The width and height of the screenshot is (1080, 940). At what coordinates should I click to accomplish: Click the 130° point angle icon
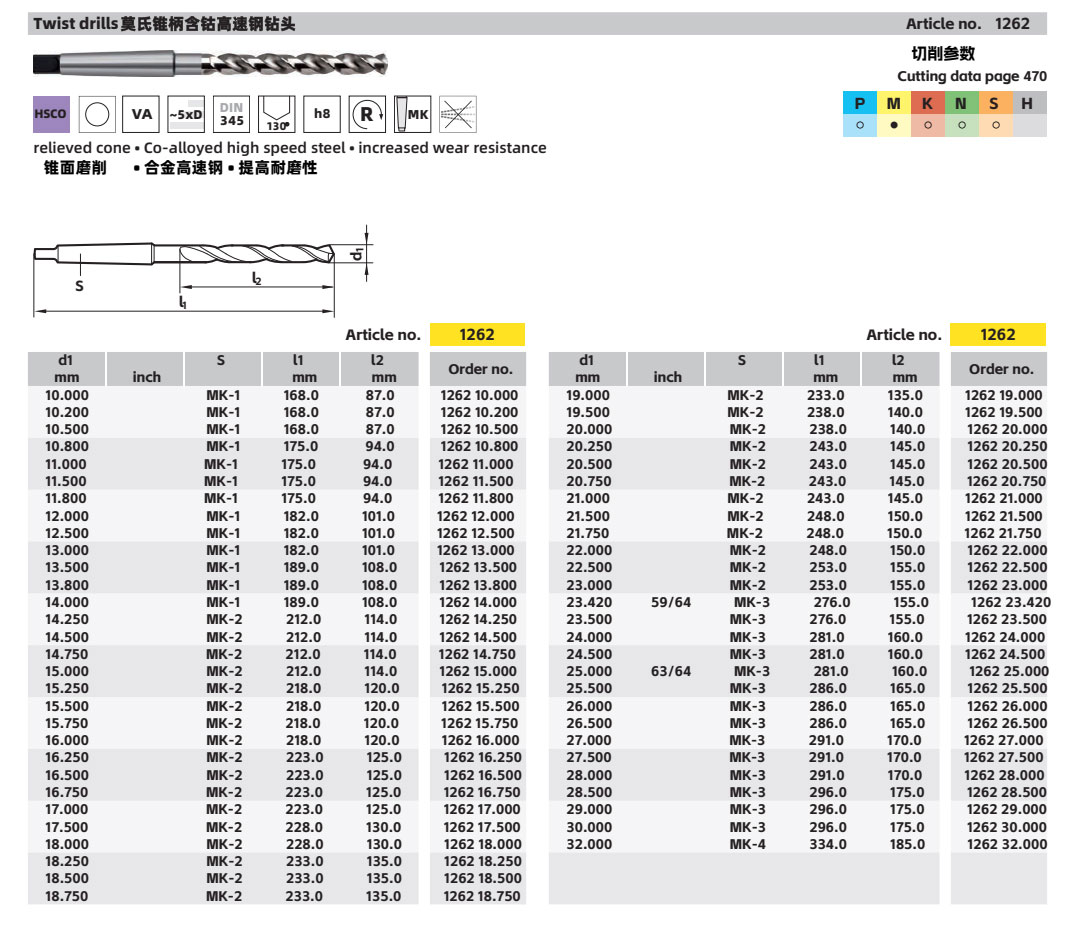275,114
